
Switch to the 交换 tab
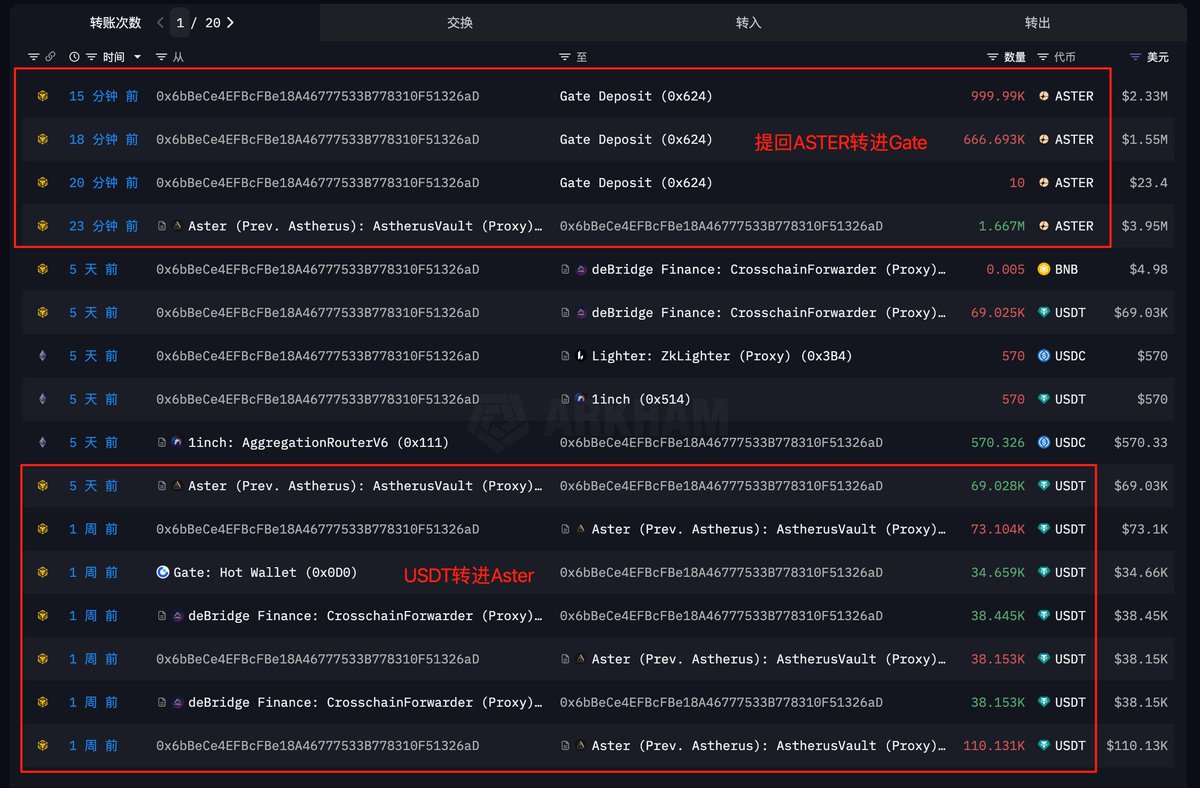(x=460, y=22)
